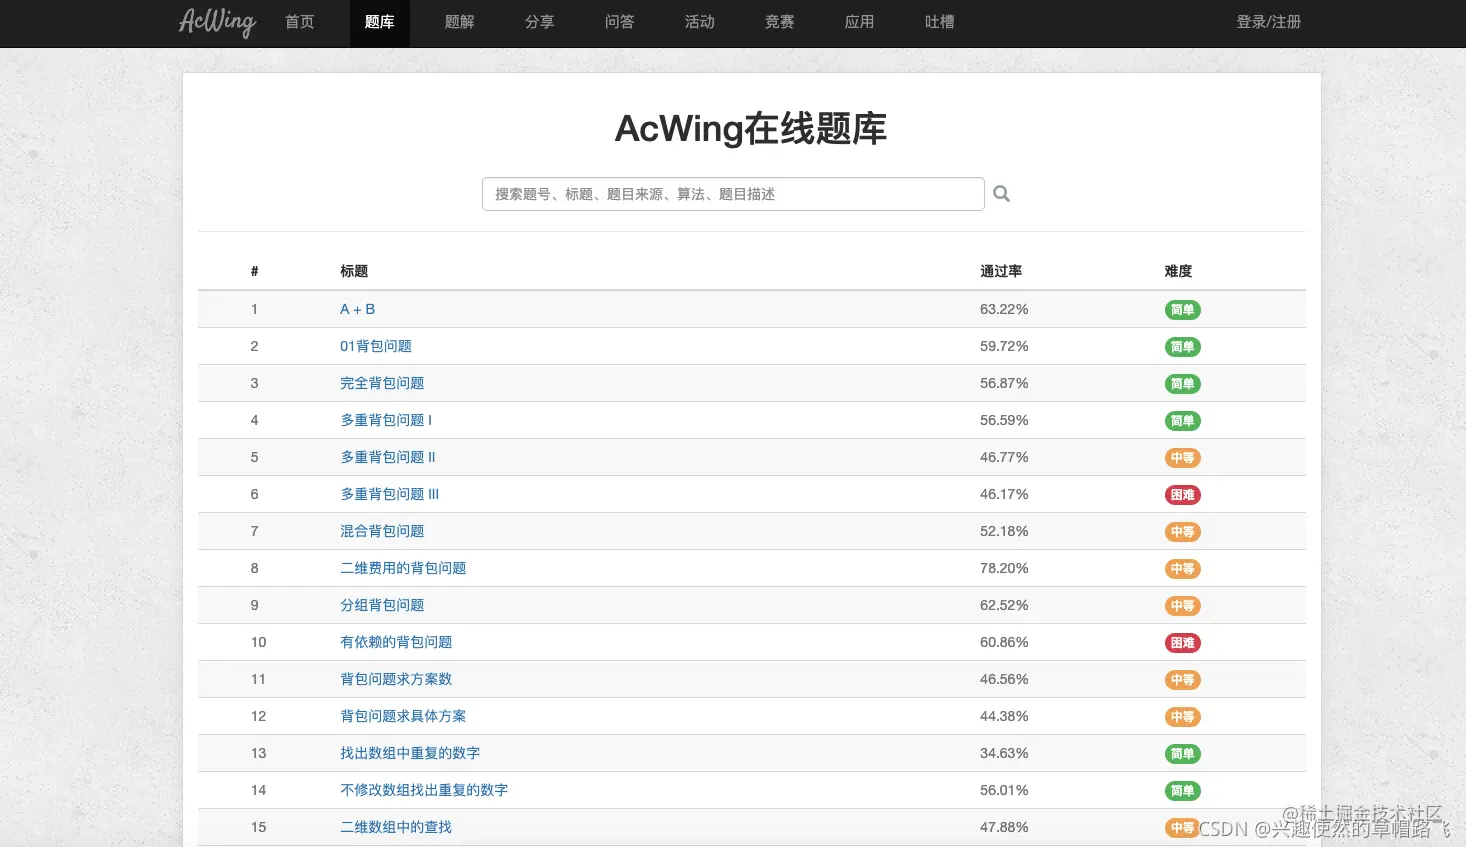Image resolution: width=1466 pixels, height=847 pixels.
Task: Click 简单 badge on 多重背包问题 I row
Action: pos(1183,421)
